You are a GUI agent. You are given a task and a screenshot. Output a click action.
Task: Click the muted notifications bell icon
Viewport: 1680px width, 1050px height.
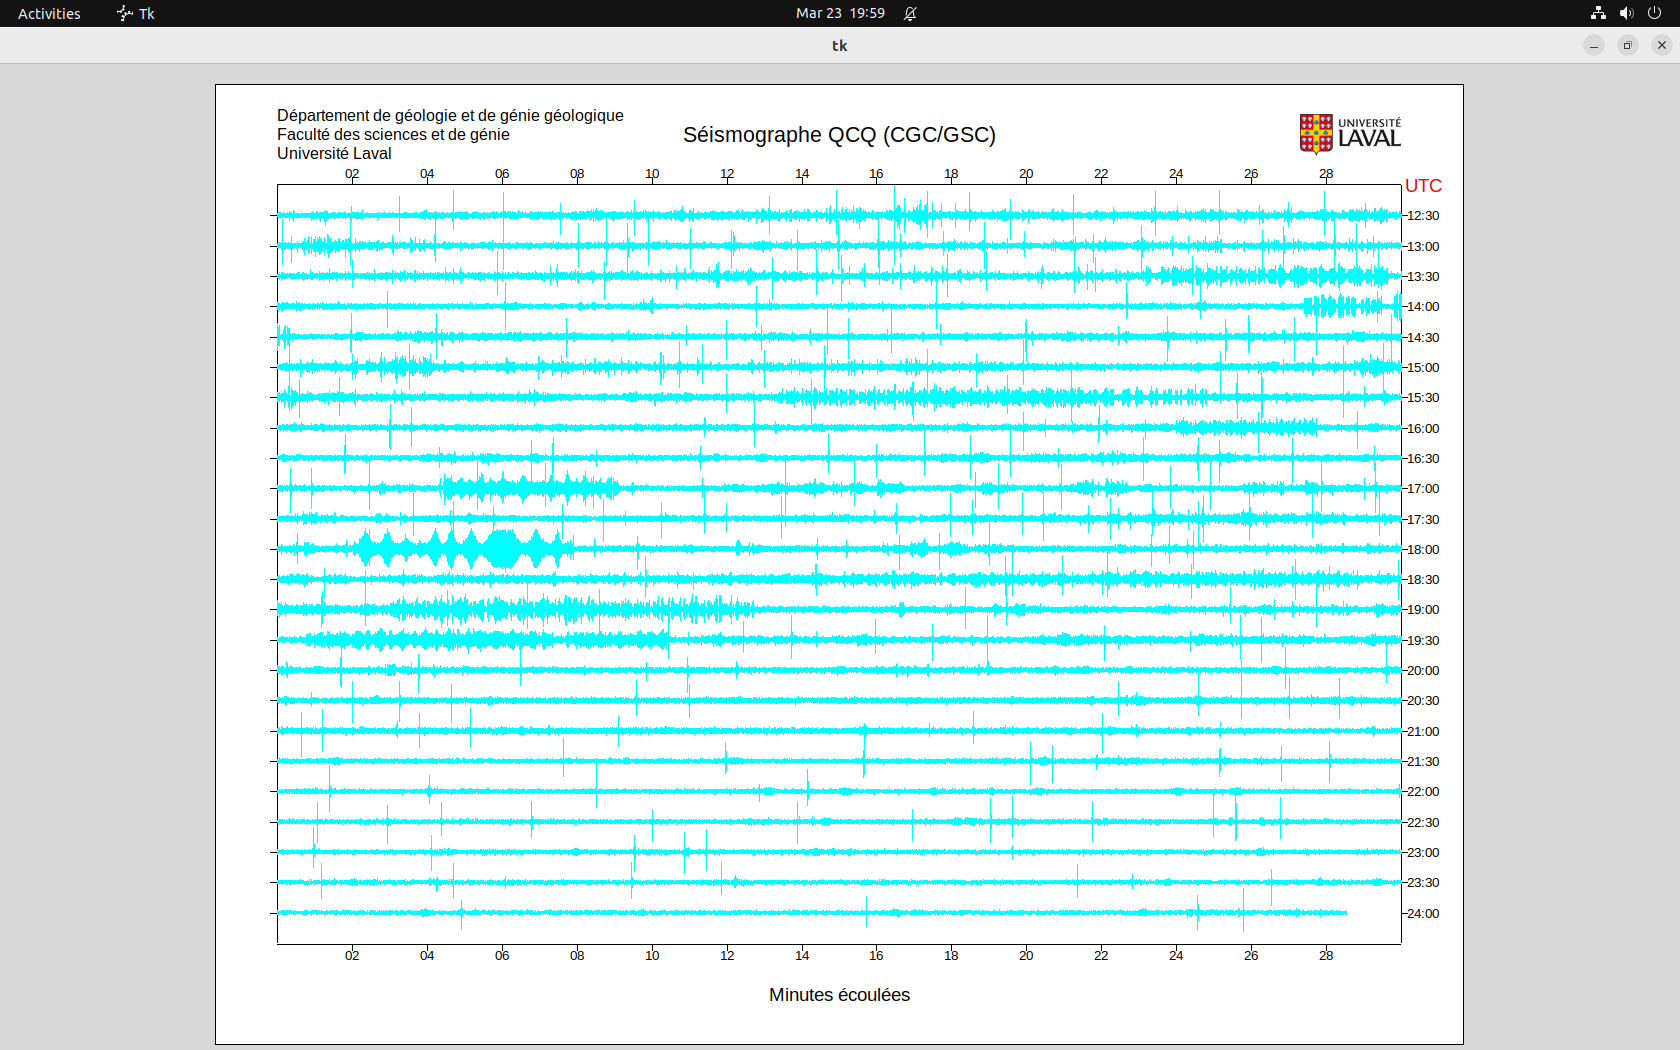pyautogui.click(x=910, y=13)
